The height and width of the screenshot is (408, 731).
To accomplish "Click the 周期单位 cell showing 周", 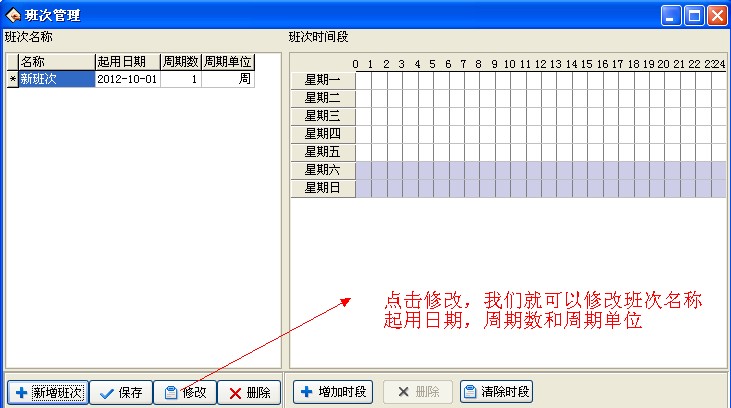I will click(228, 79).
